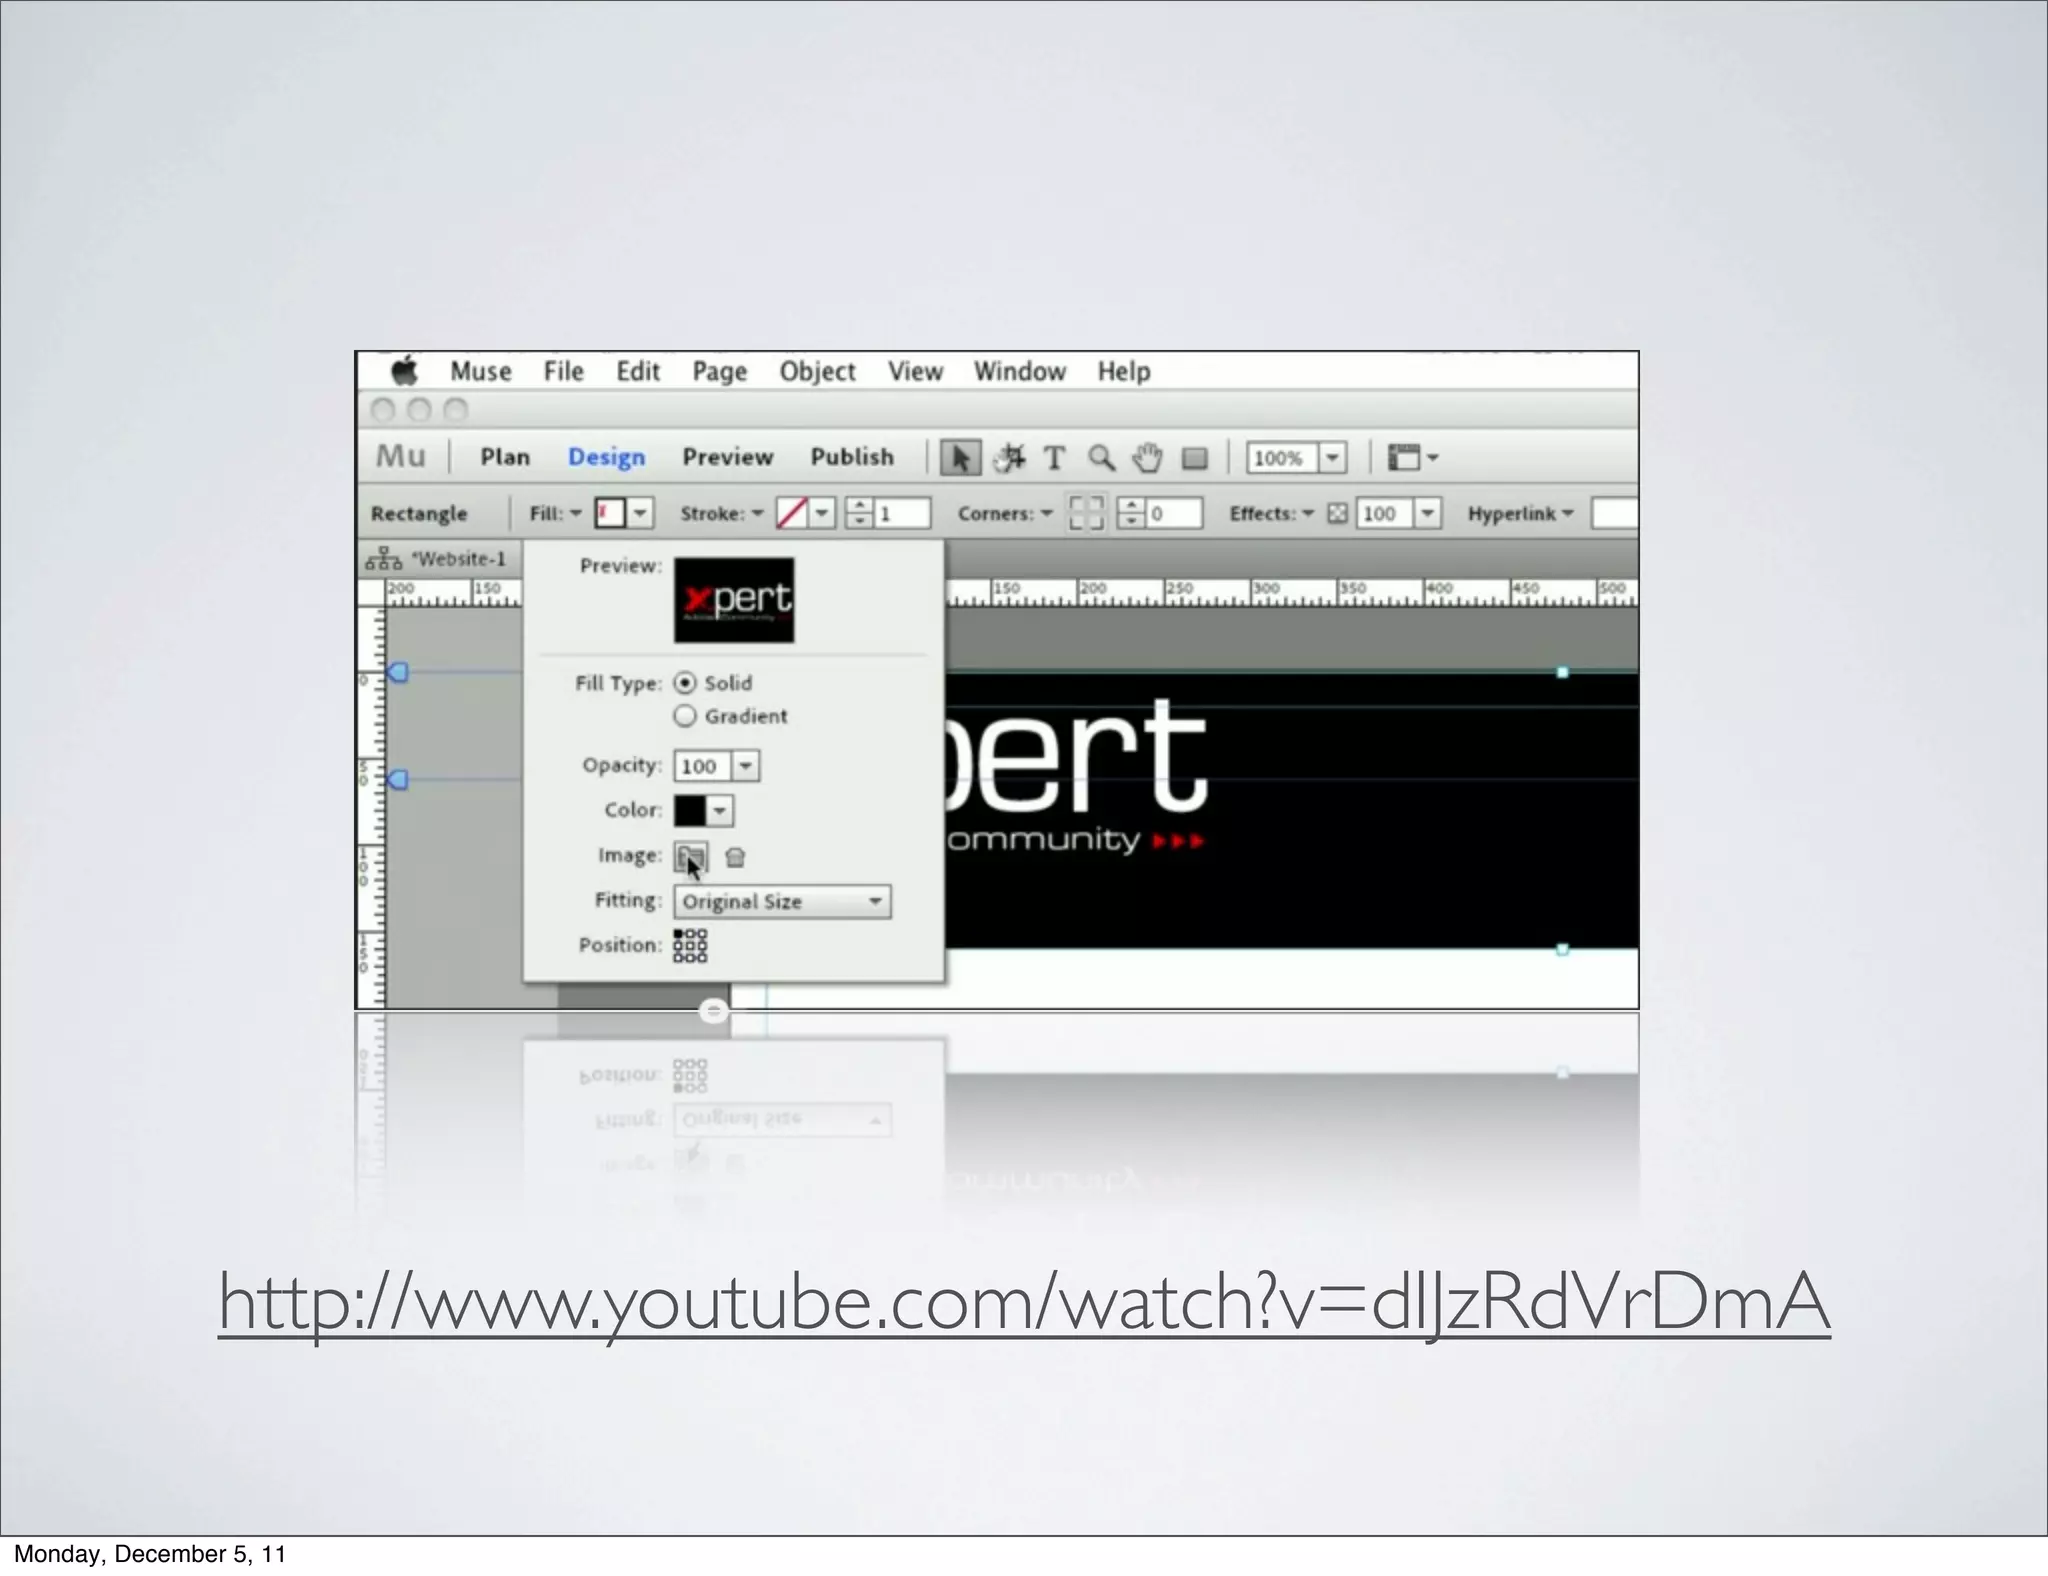This screenshot has width=2048, height=1576.
Task: Click the corner radius value field
Action: 1174,513
